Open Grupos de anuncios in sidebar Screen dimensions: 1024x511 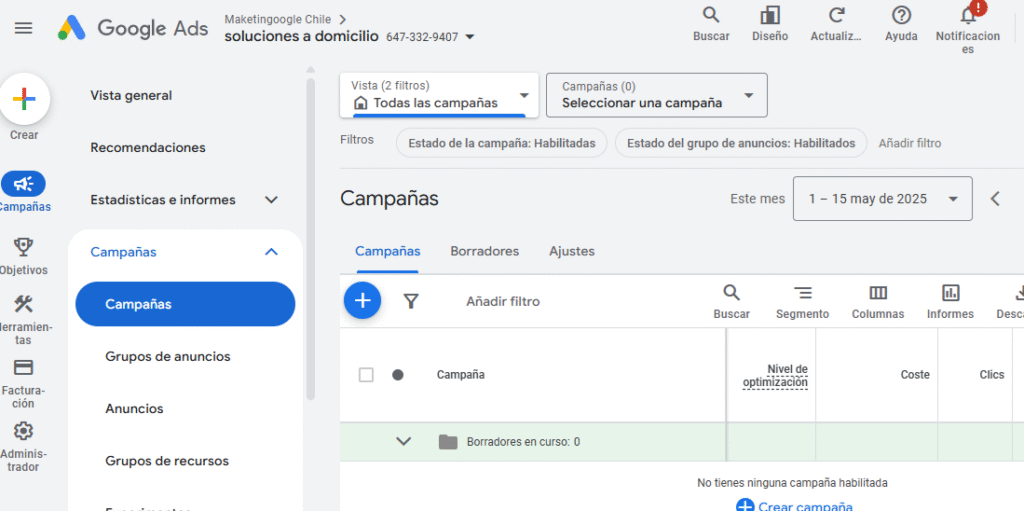coord(168,357)
